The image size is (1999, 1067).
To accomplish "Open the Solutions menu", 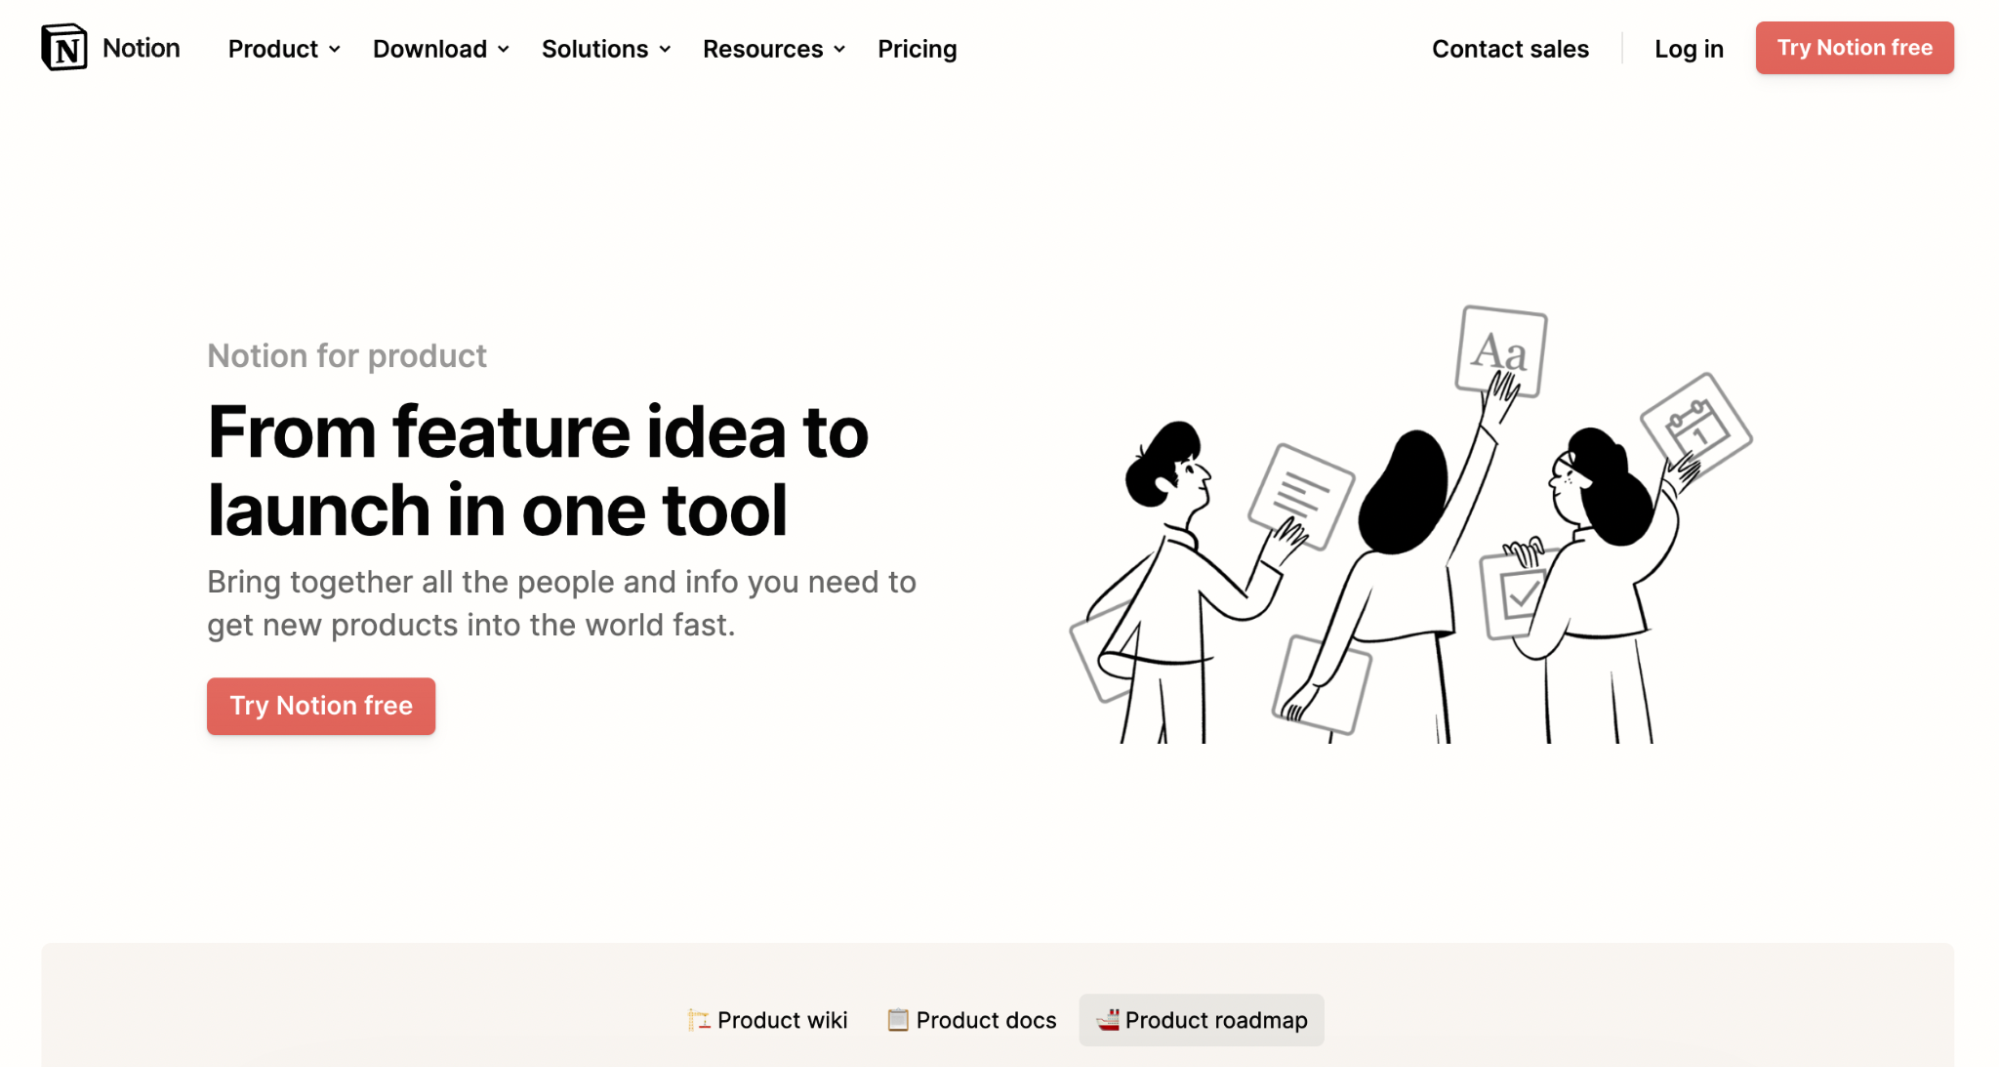I will [606, 49].
